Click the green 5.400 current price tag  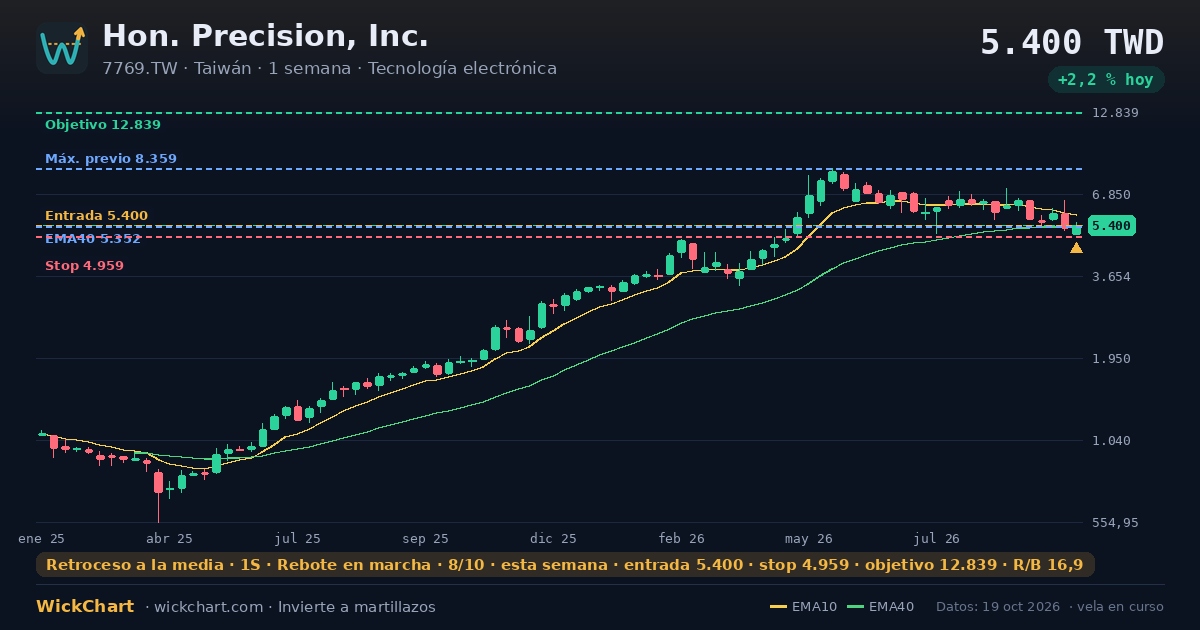coord(1111,226)
